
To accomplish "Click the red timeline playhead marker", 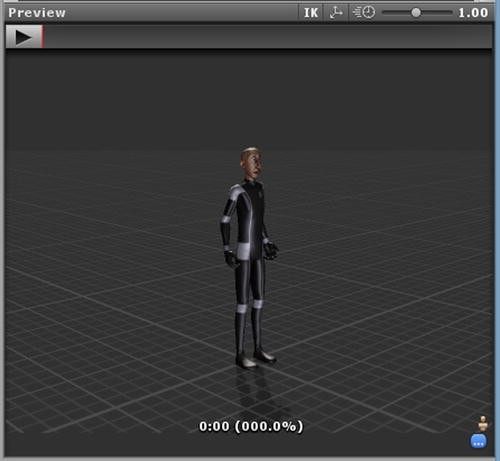I will [x=43, y=37].
